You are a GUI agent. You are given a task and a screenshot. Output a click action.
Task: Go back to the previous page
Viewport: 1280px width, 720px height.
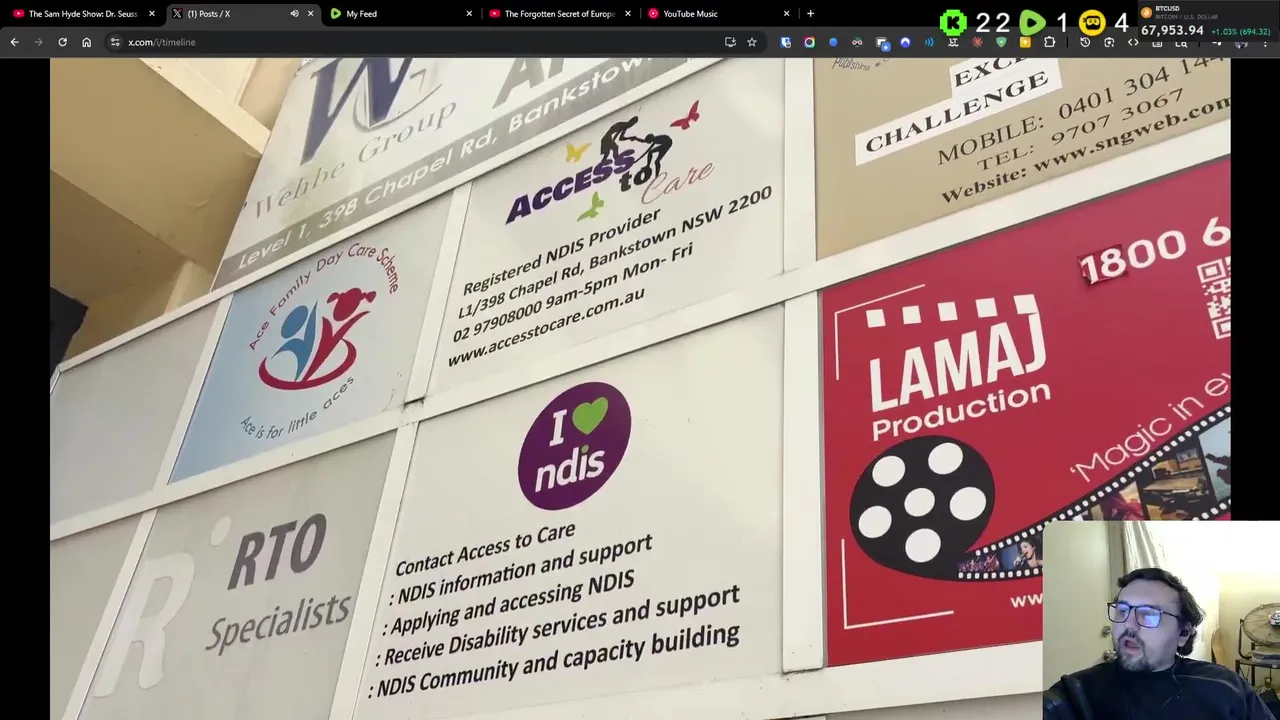pos(14,42)
